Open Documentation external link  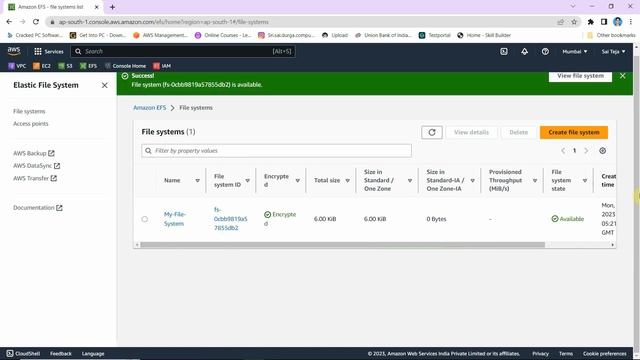point(38,208)
